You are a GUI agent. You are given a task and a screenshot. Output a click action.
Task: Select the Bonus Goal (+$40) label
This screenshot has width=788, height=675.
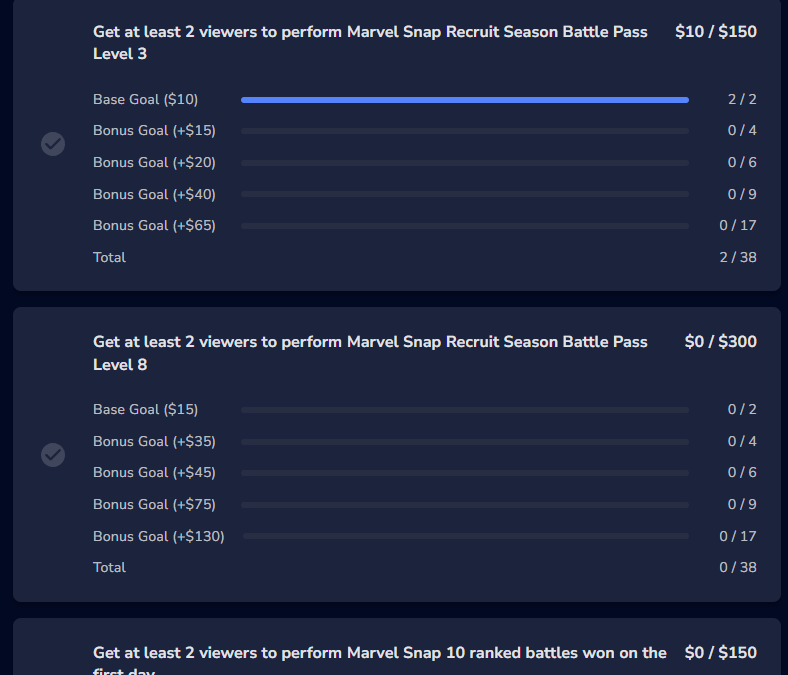click(154, 194)
